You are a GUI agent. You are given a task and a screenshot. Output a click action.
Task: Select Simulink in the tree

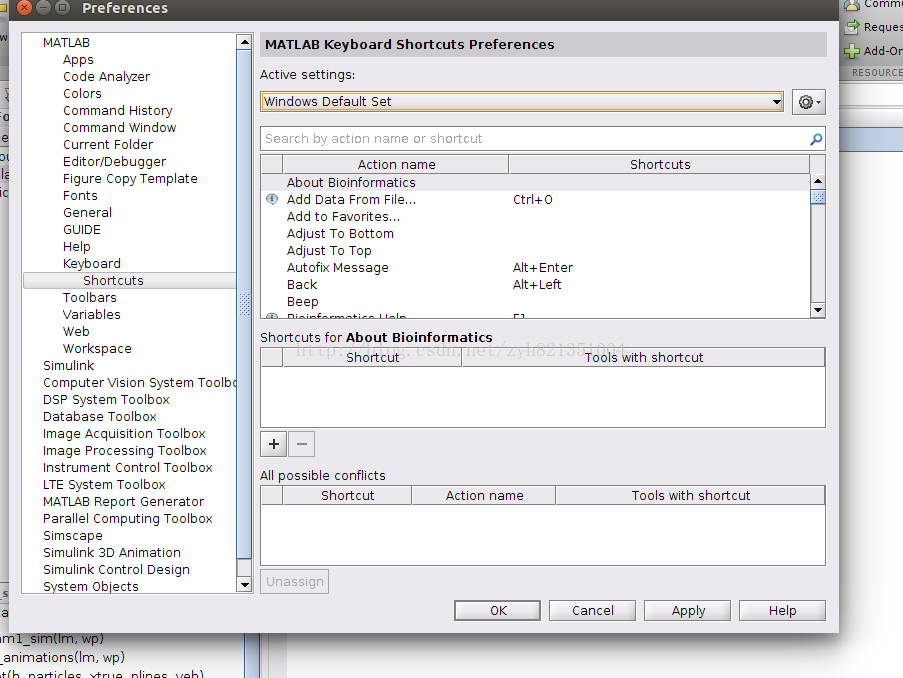point(69,366)
